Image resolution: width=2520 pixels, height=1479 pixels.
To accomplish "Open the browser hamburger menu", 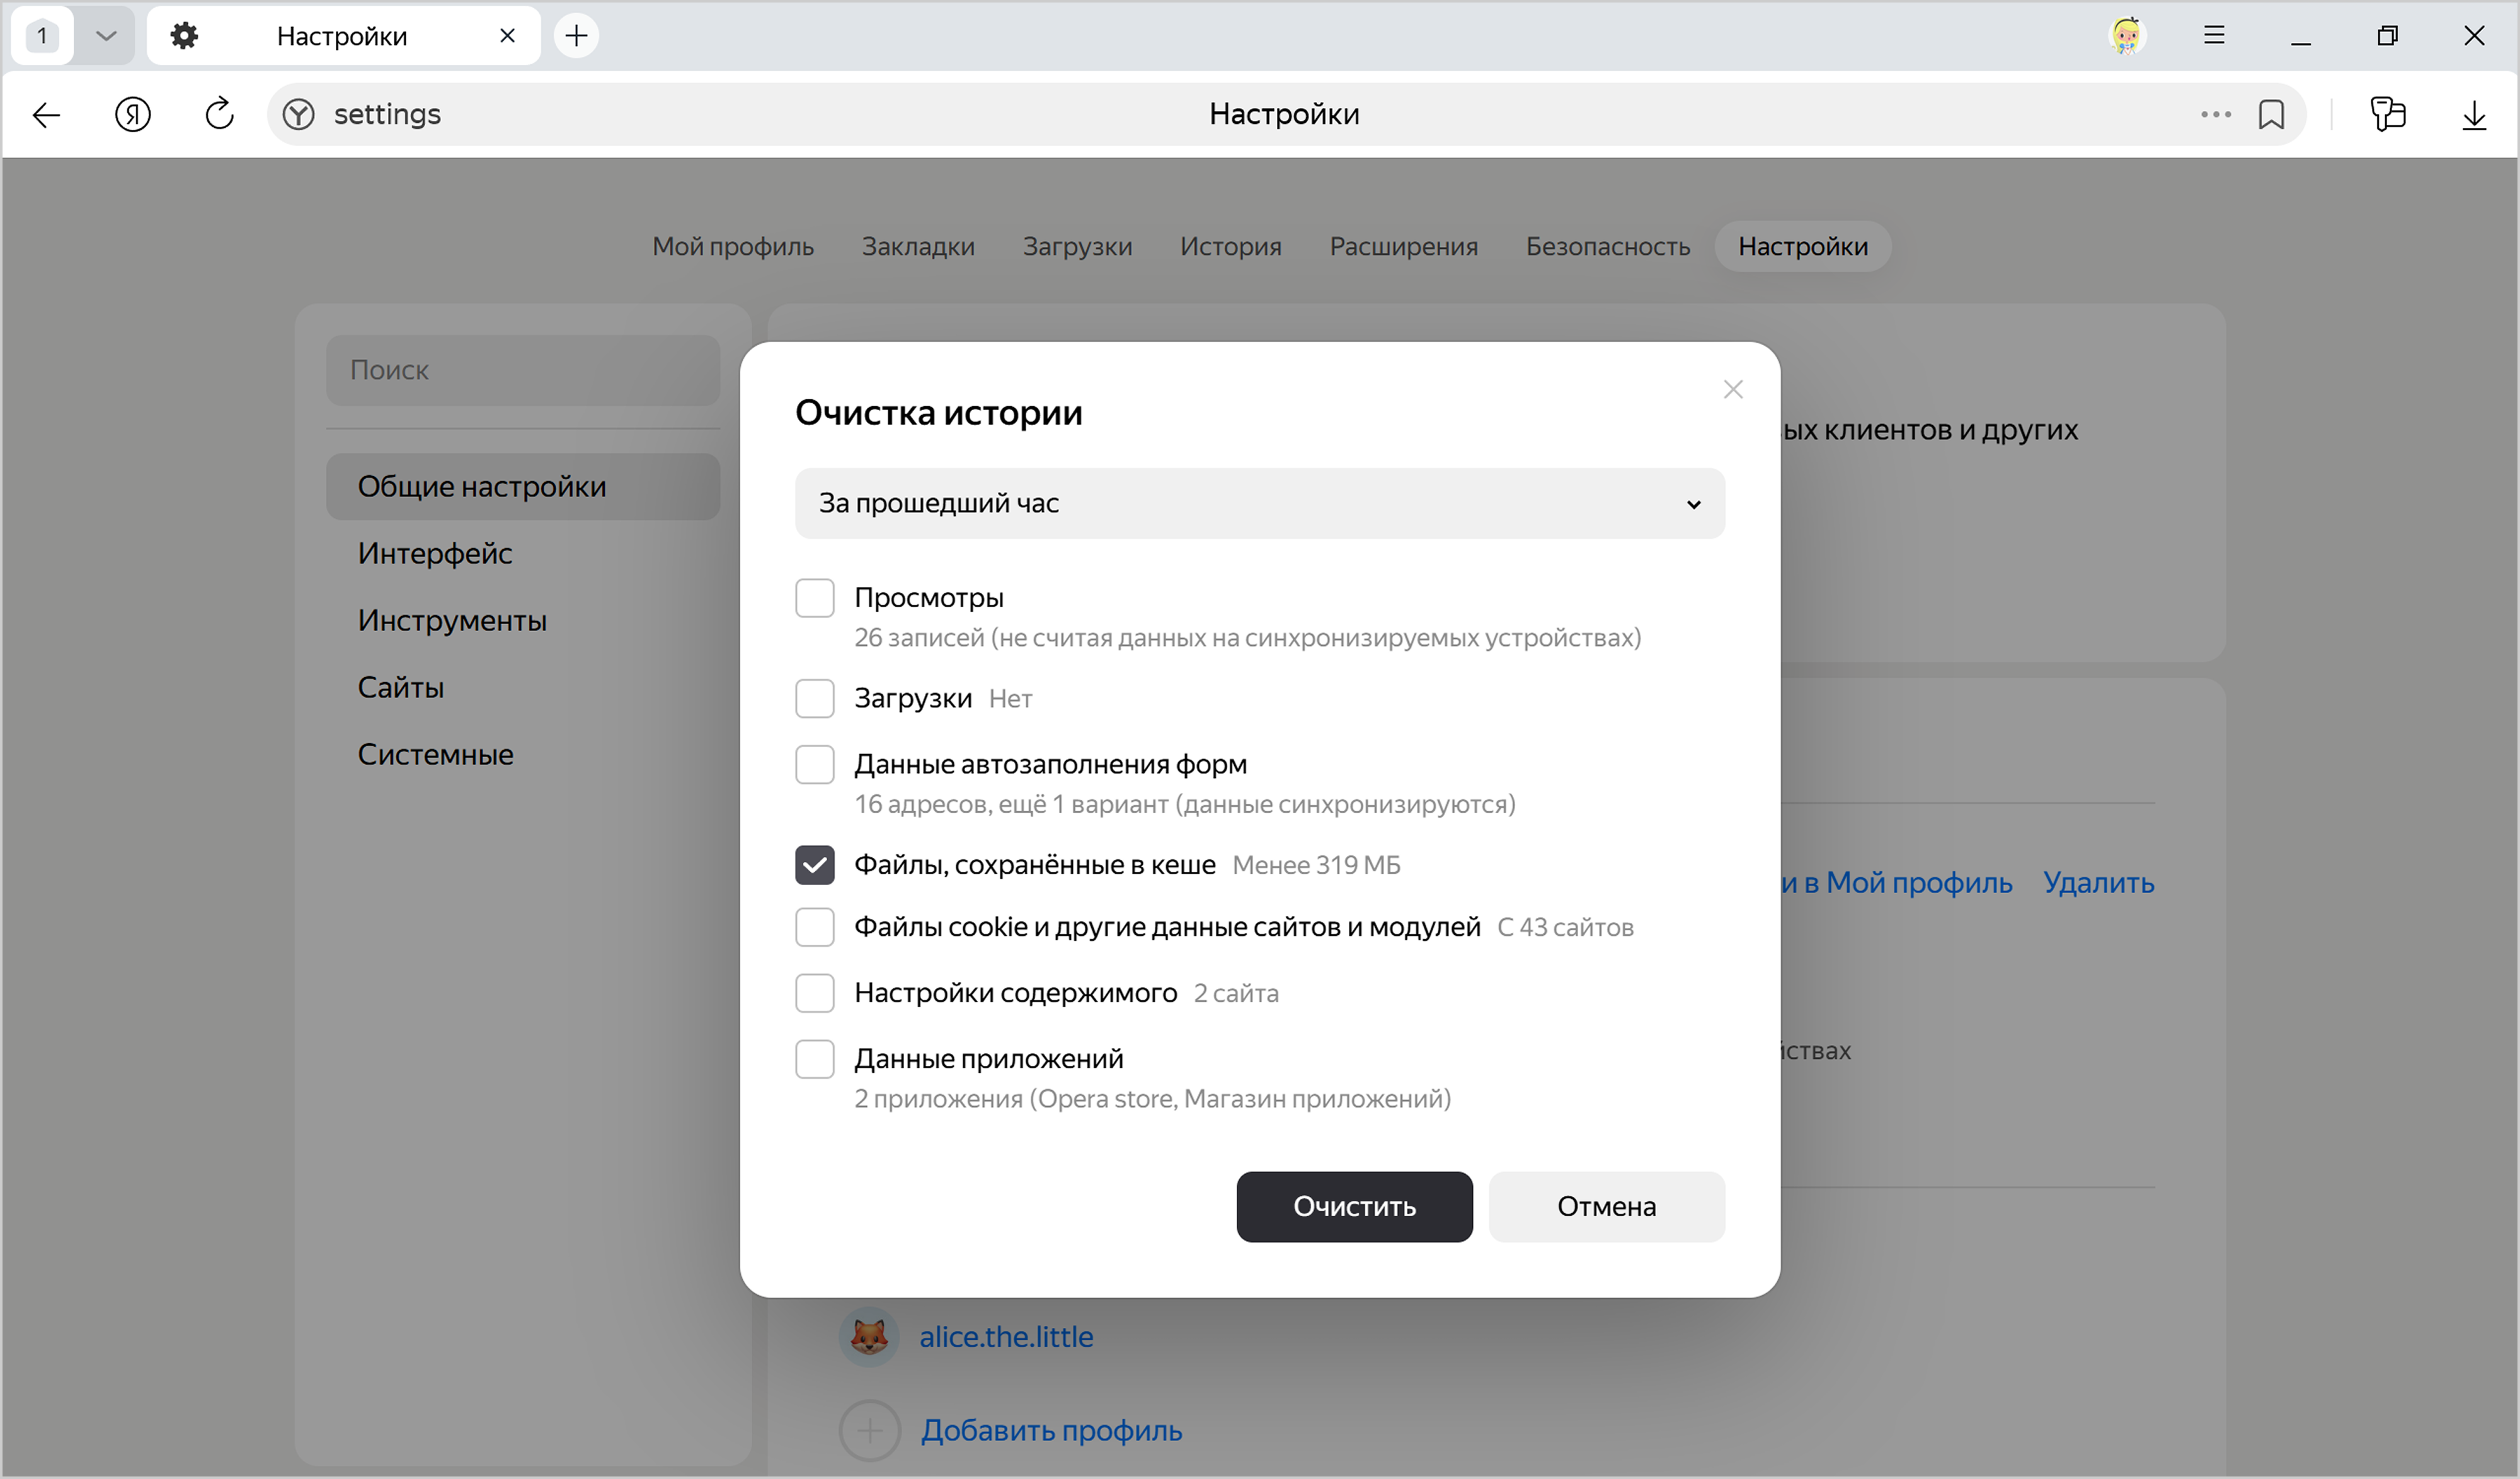I will (x=2214, y=36).
